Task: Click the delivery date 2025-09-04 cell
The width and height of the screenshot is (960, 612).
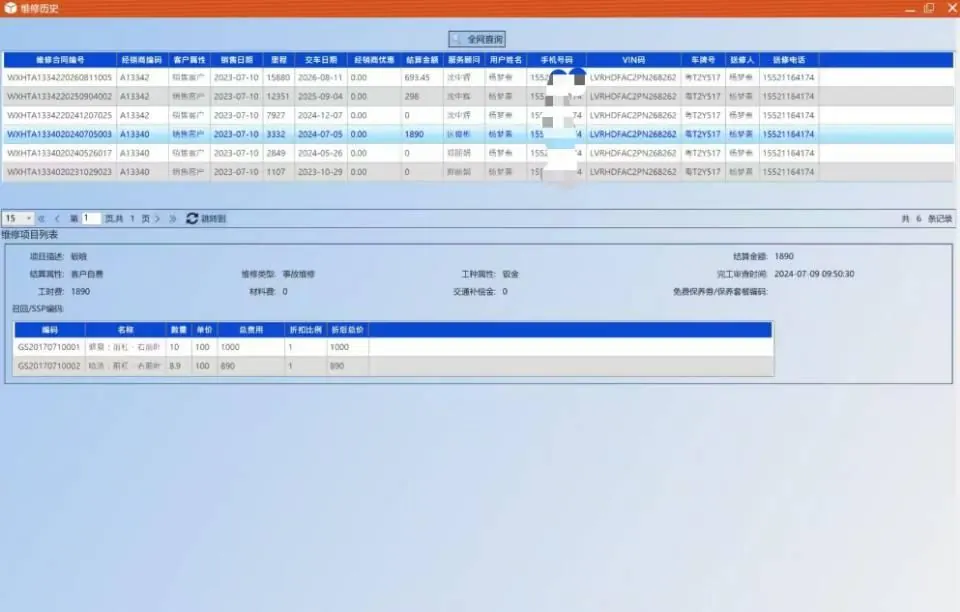Action: tap(320, 97)
